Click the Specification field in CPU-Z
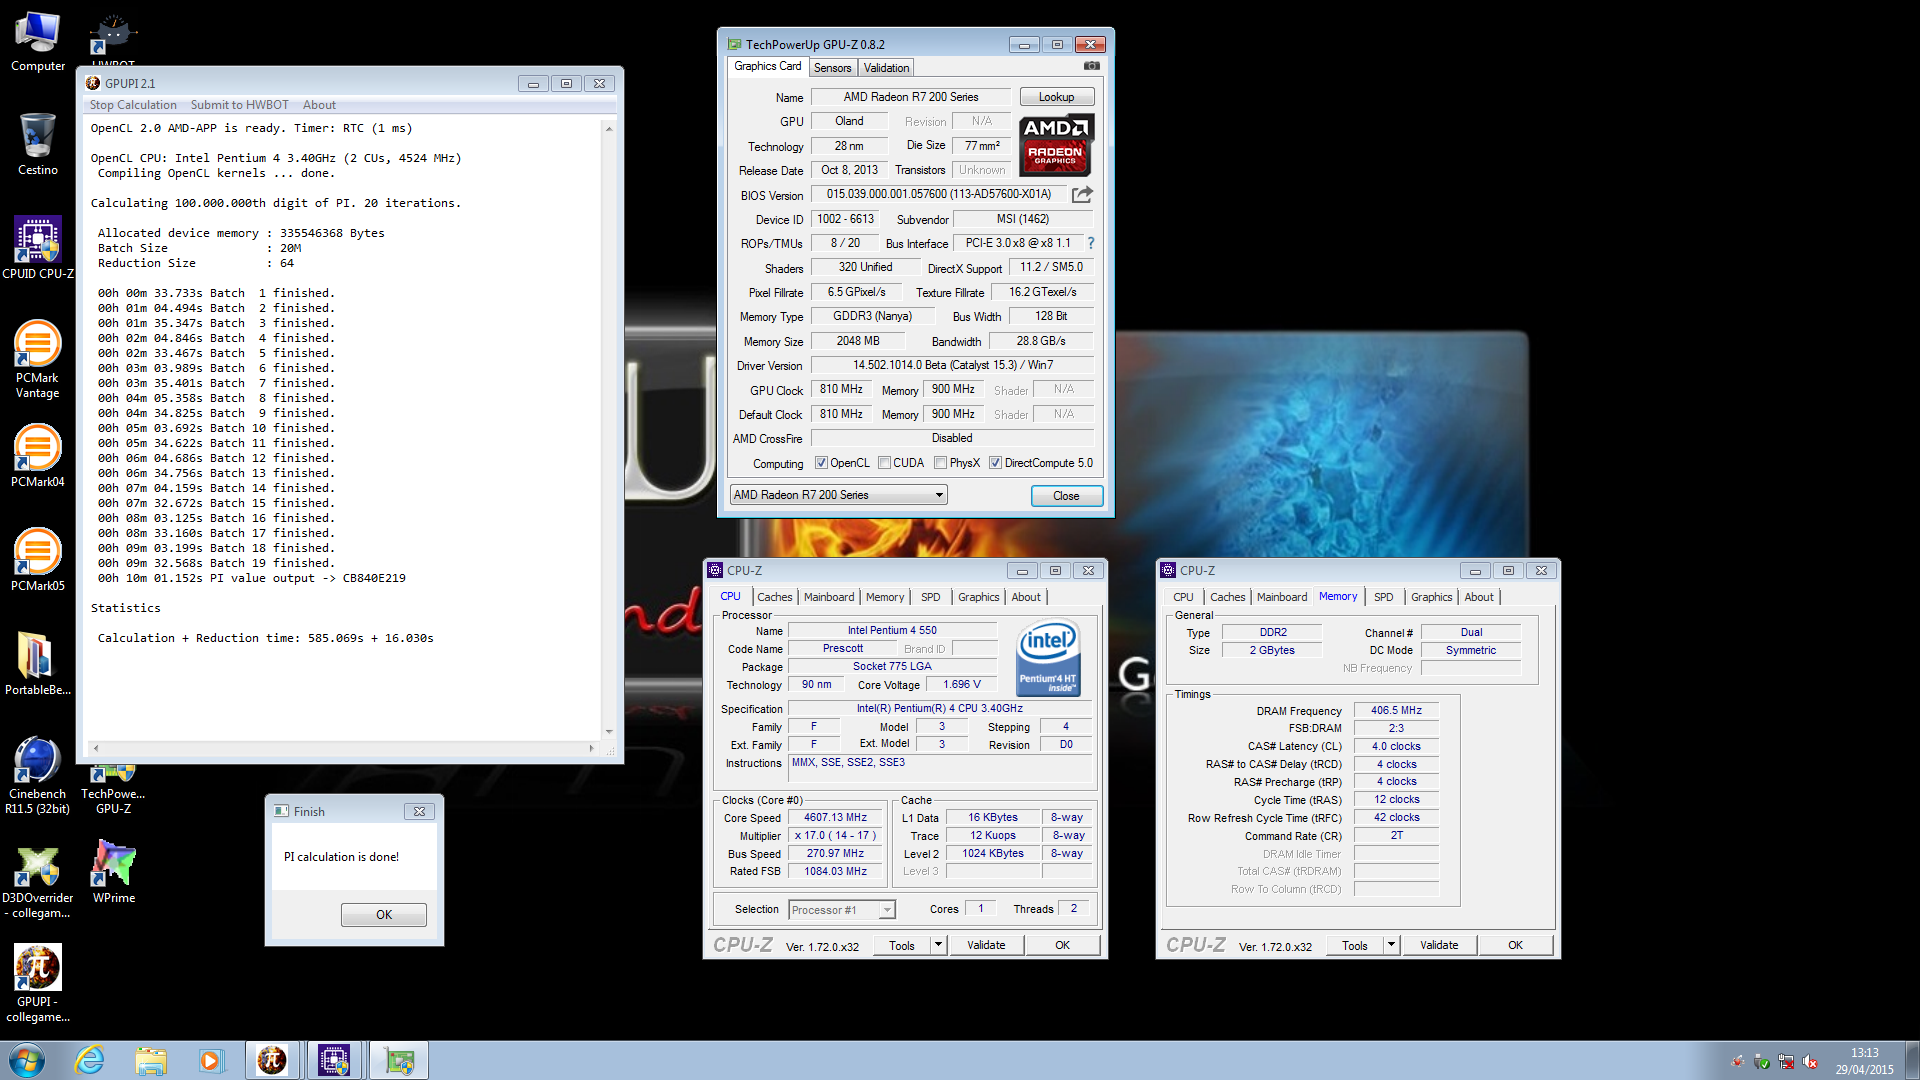1920x1080 pixels. [939, 709]
